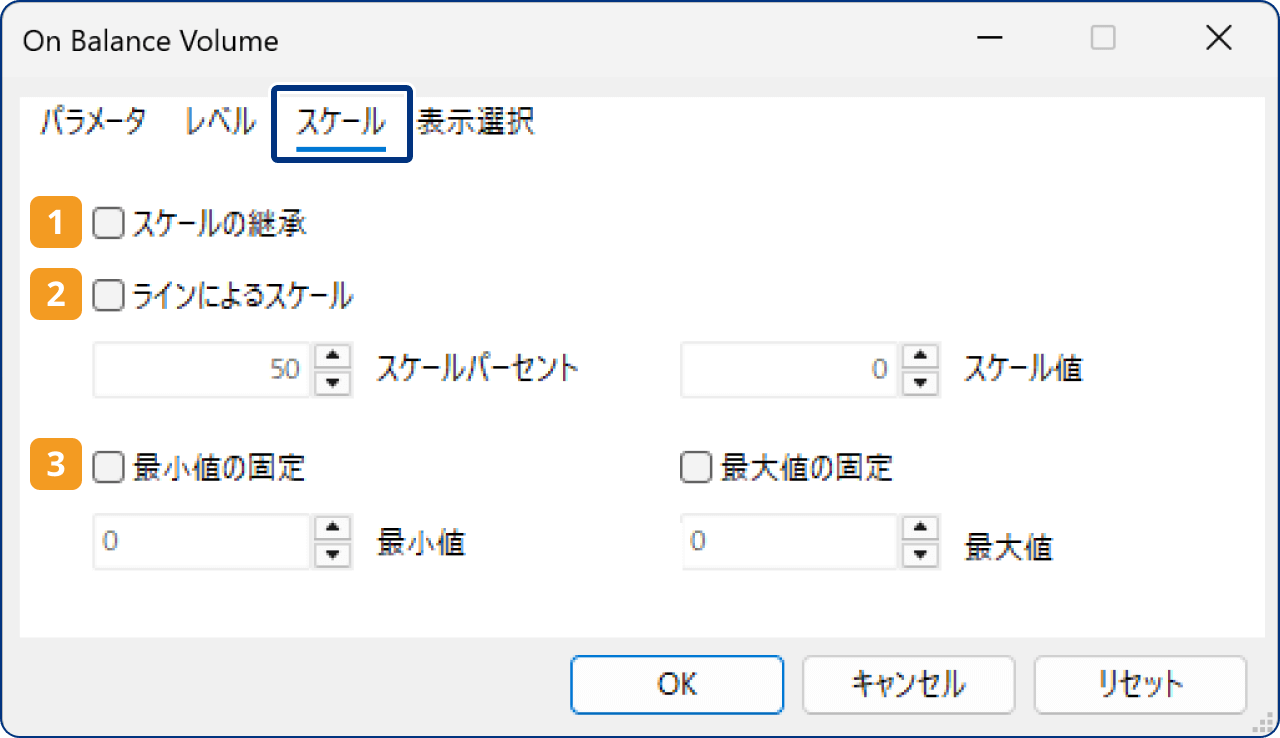
Task: Enable the スケールの継承 checkbox
Action: (x=106, y=225)
